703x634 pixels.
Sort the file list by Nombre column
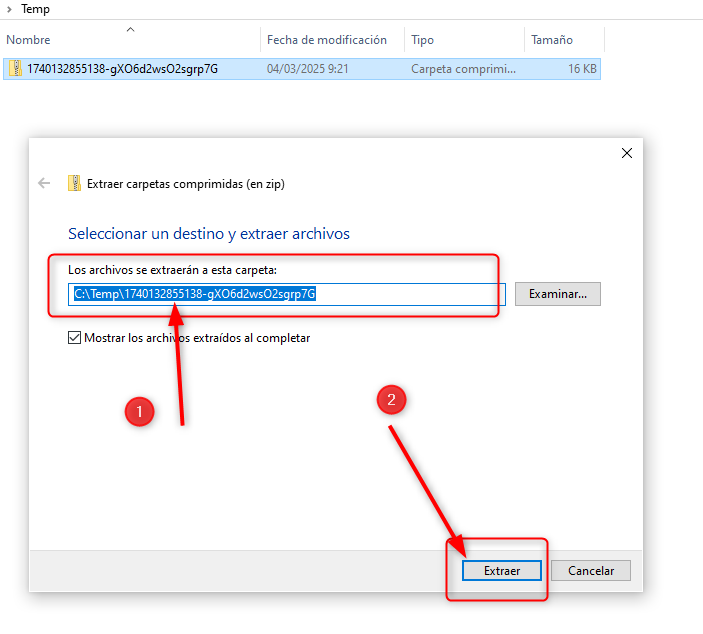(28, 40)
